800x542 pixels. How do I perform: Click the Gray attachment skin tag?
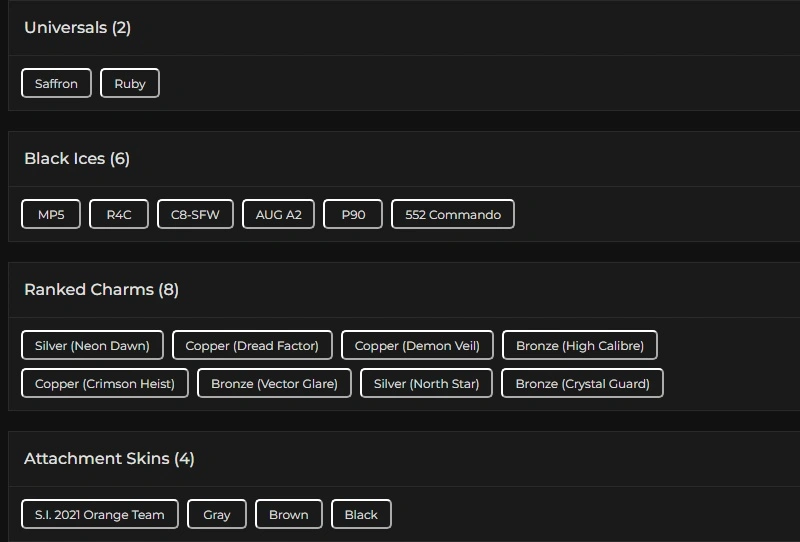click(217, 514)
